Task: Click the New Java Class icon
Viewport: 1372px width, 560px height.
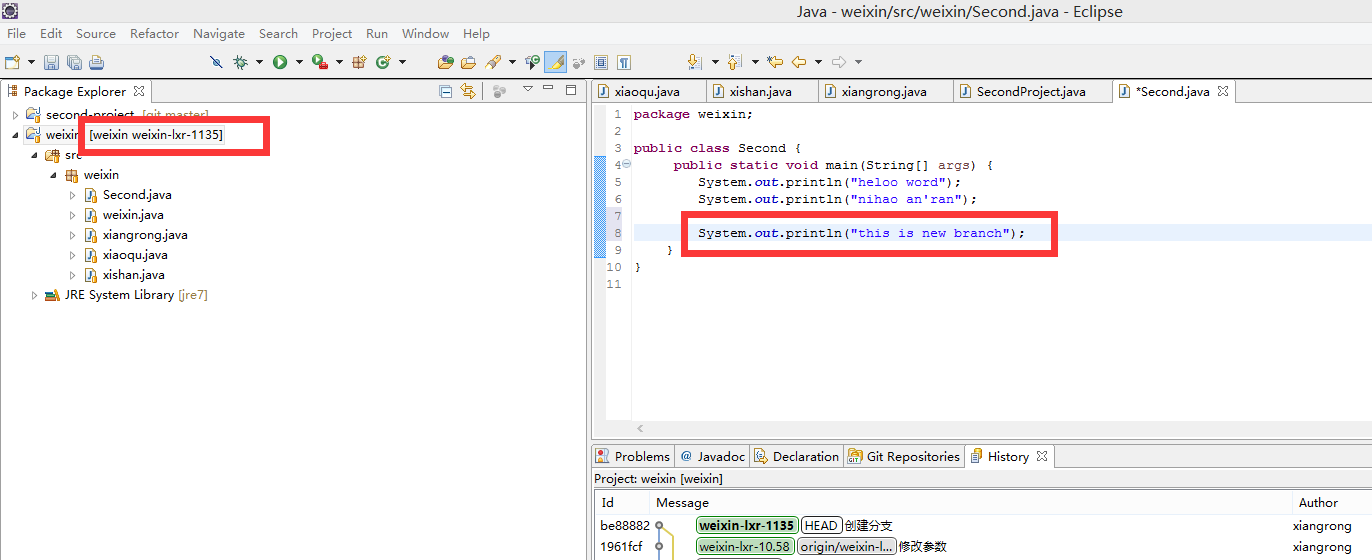Action: (x=383, y=62)
